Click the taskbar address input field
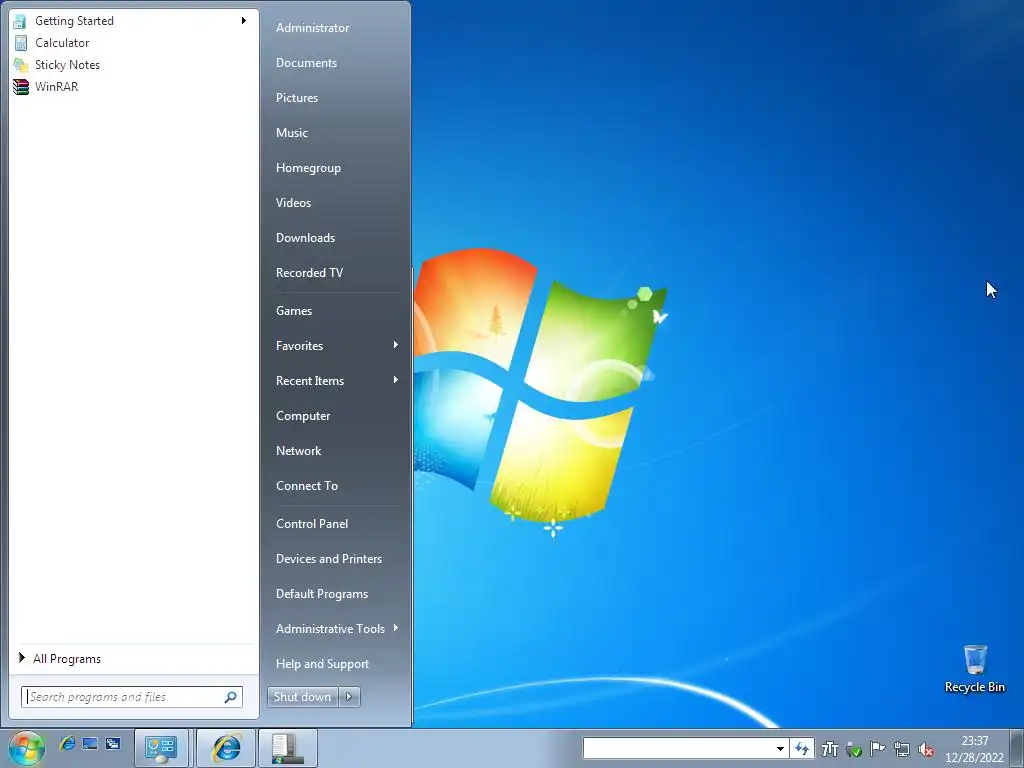The width and height of the screenshot is (1024, 768). [677, 748]
